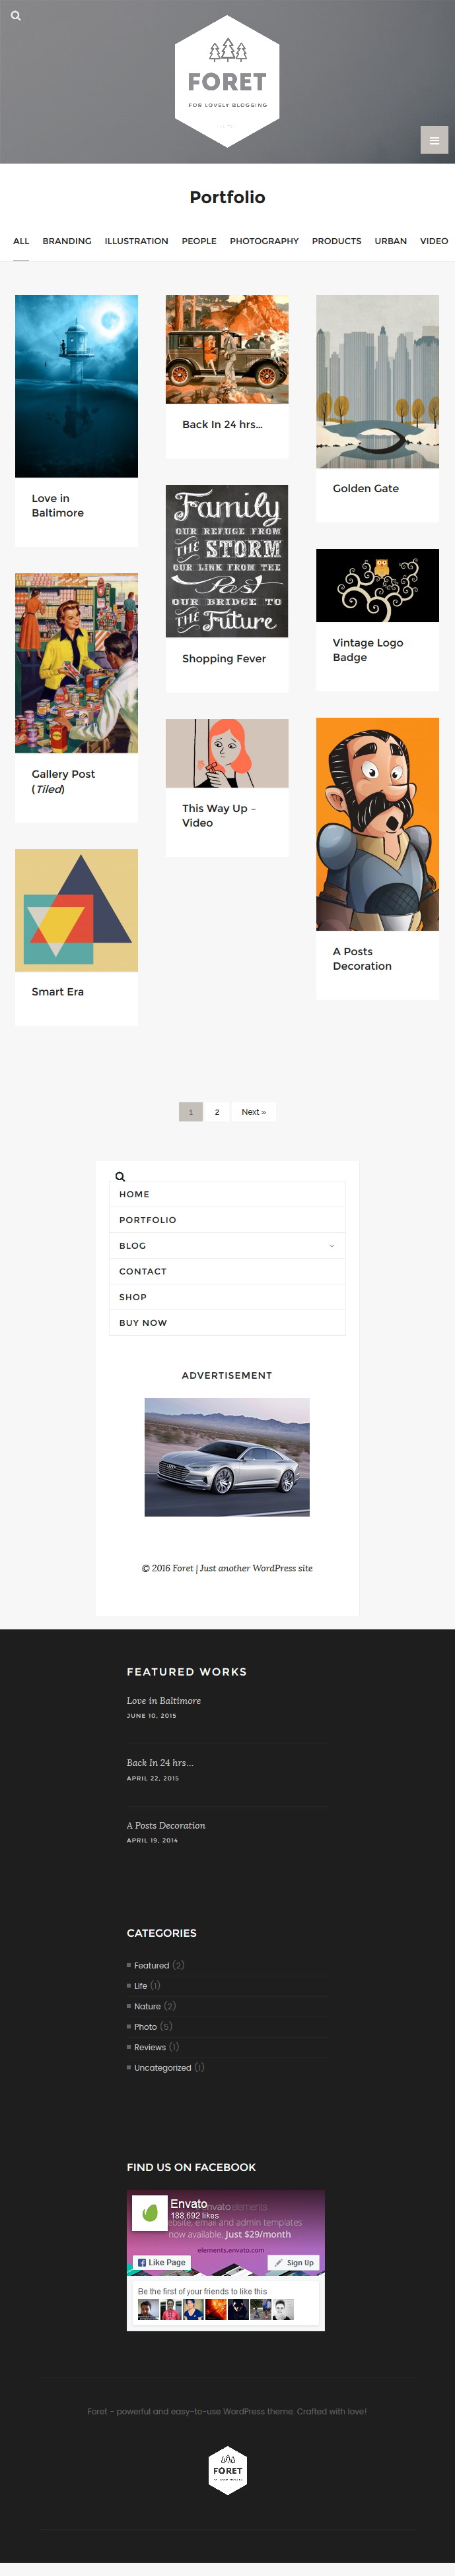Select the BRANDING filter tab
Image resolution: width=455 pixels, height=2576 pixels.
click(x=67, y=241)
